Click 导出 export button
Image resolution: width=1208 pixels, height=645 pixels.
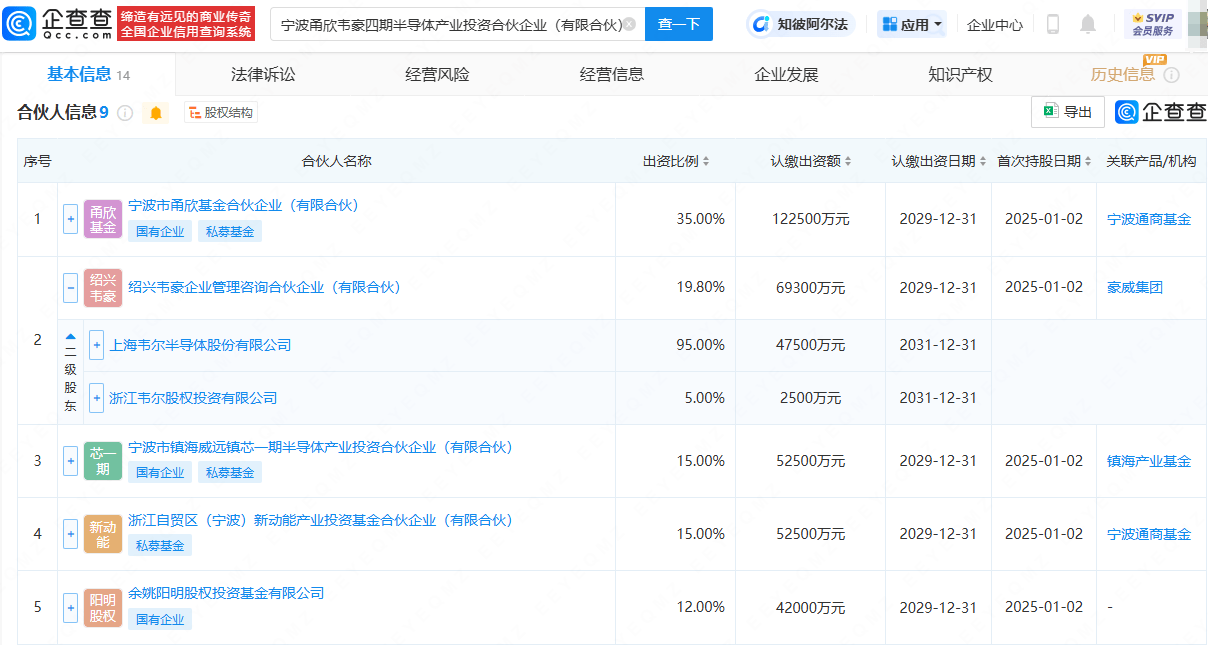[1068, 112]
